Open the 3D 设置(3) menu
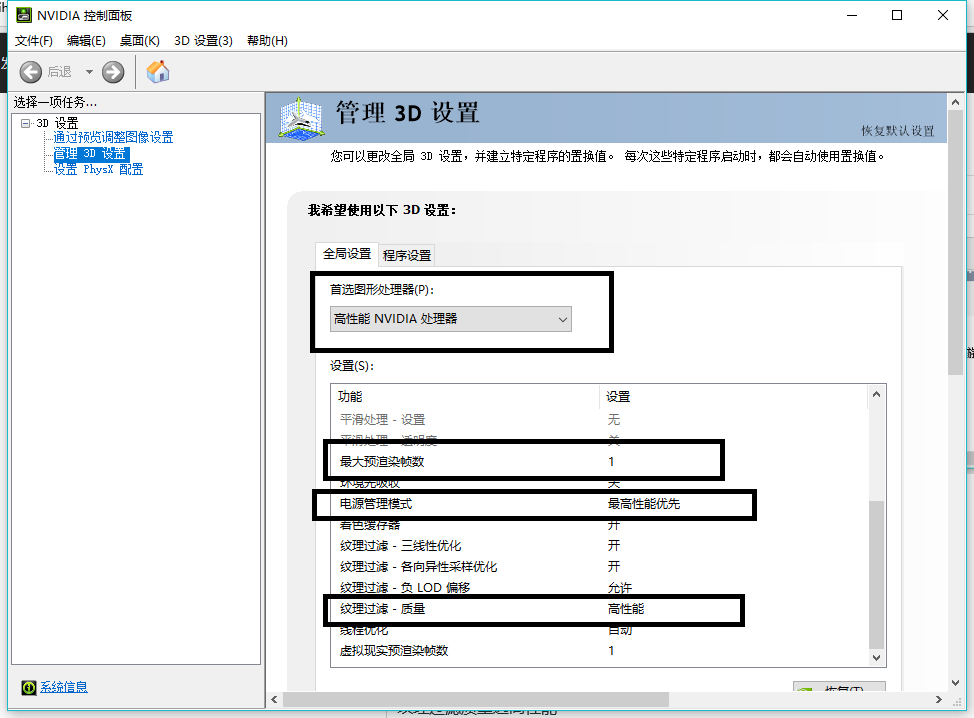The height and width of the screenshot is (718, 974). [x=203, y=41]
